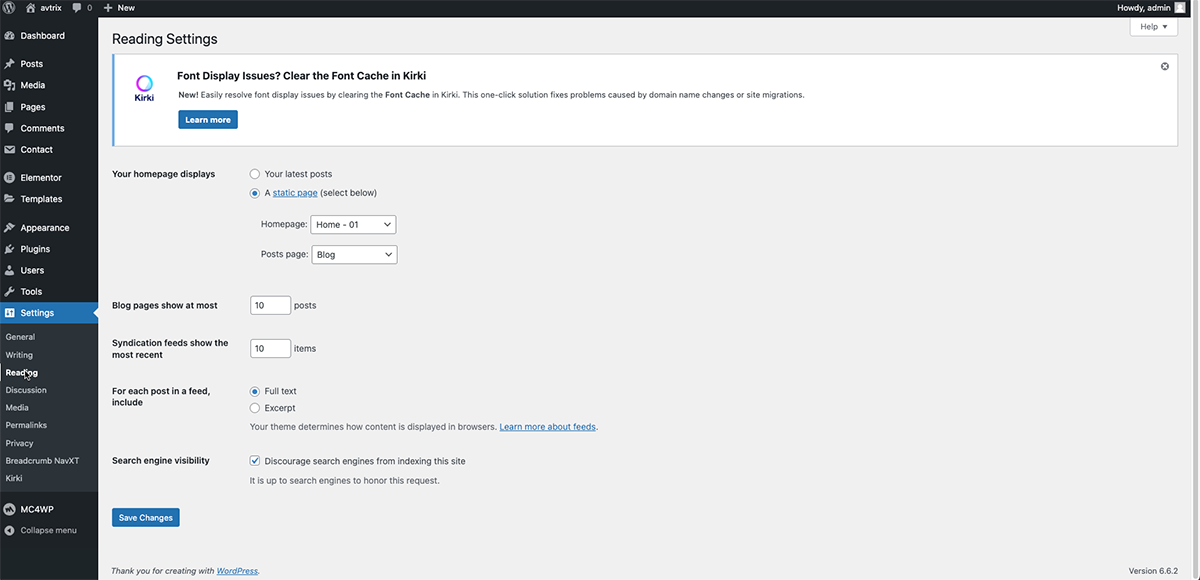
Task: Uncheck 'Discourage search engines' checkbox
Action: [x=255, y=461]
